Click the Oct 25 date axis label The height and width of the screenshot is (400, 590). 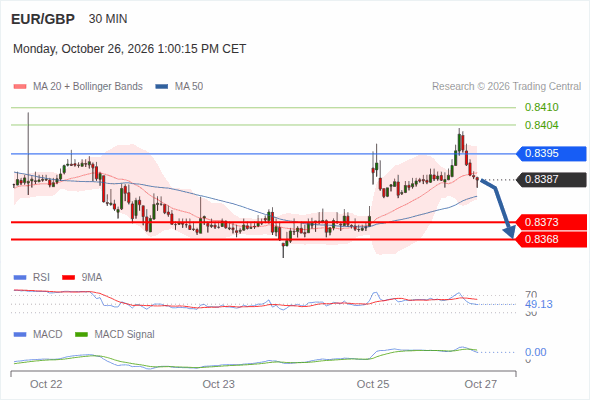(x=373, y=384)
